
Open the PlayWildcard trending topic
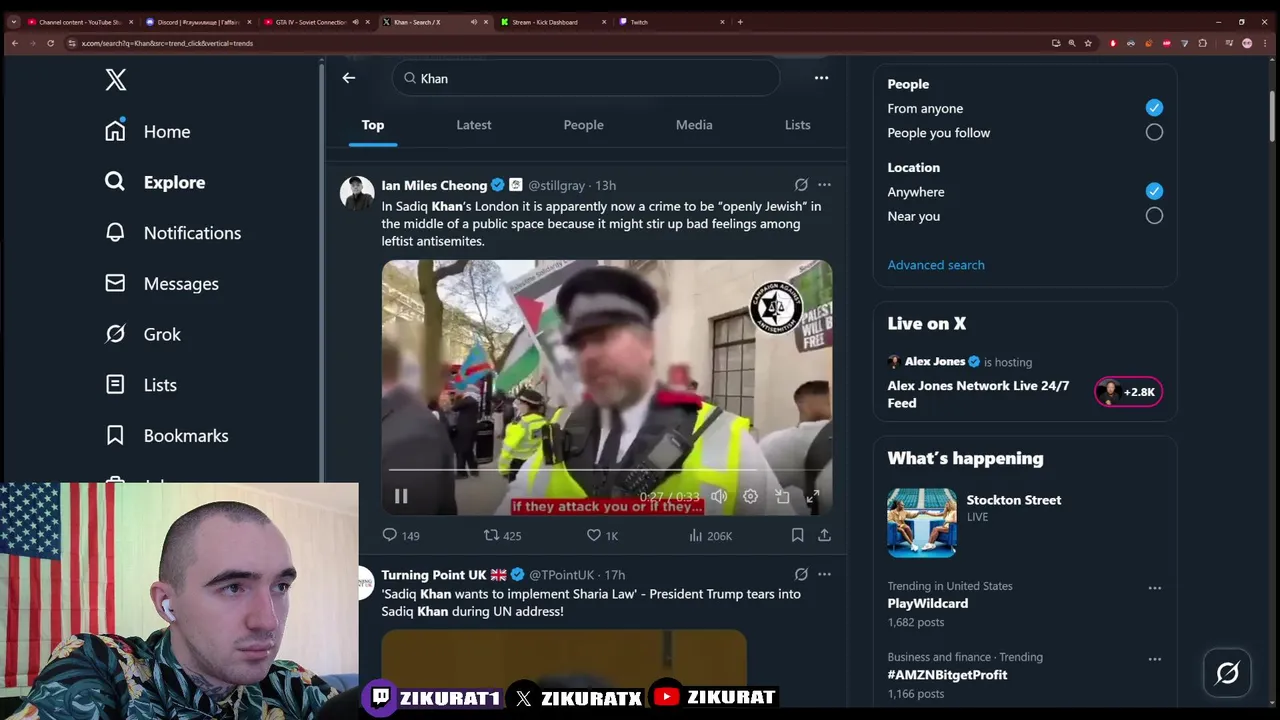tap(927, 603)
